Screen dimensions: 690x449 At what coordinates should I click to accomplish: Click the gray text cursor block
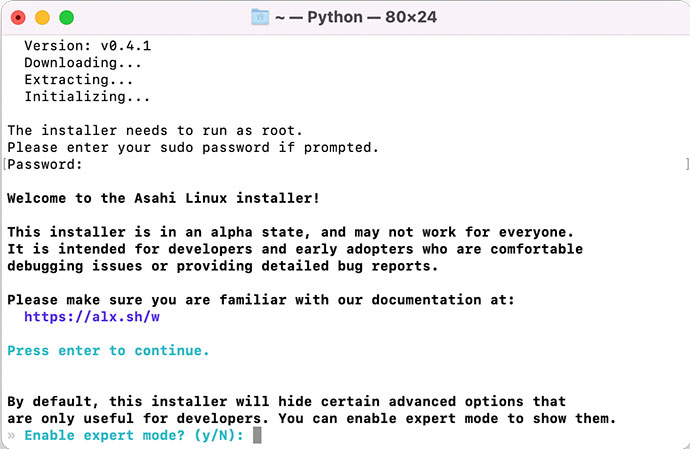click(257, 435)
